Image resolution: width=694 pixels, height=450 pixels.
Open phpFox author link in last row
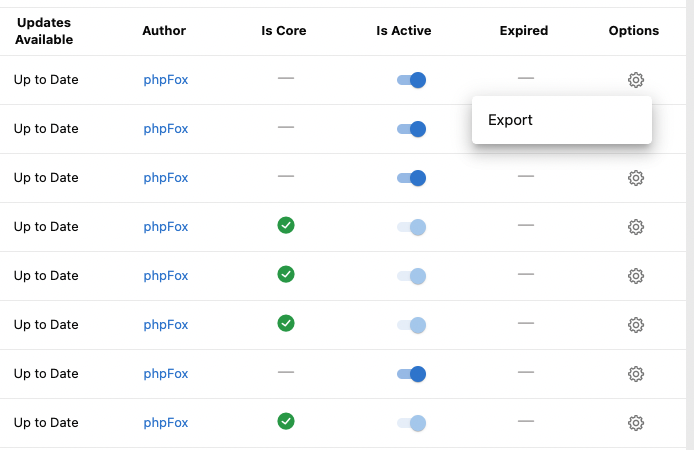tap(166, 423)
